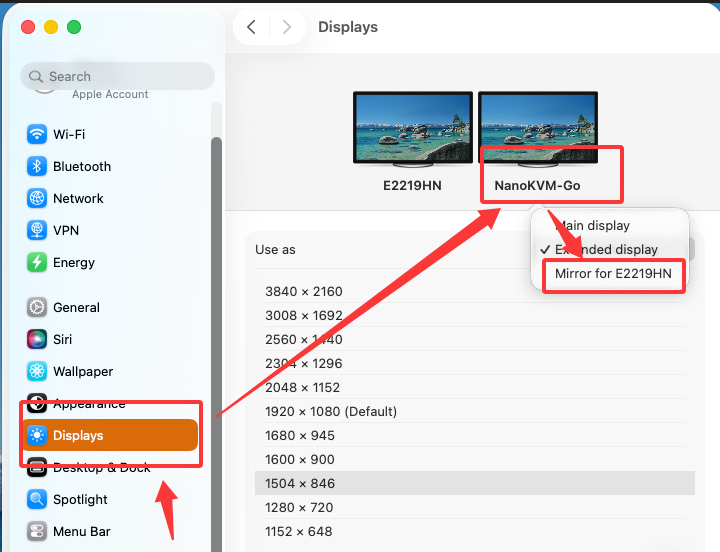Open Wi-Fi settings icon
Screen dimensions: 720x552
click(x=37, y=135)
